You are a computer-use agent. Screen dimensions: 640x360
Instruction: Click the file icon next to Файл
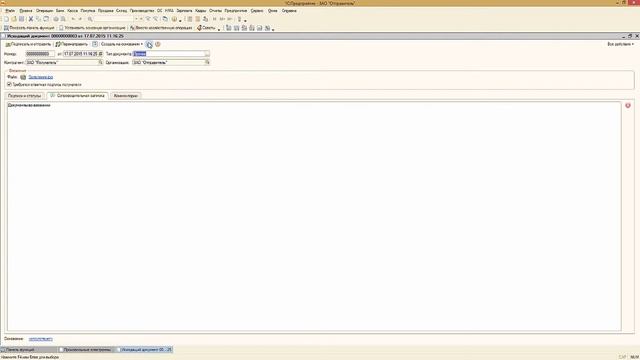23,77
